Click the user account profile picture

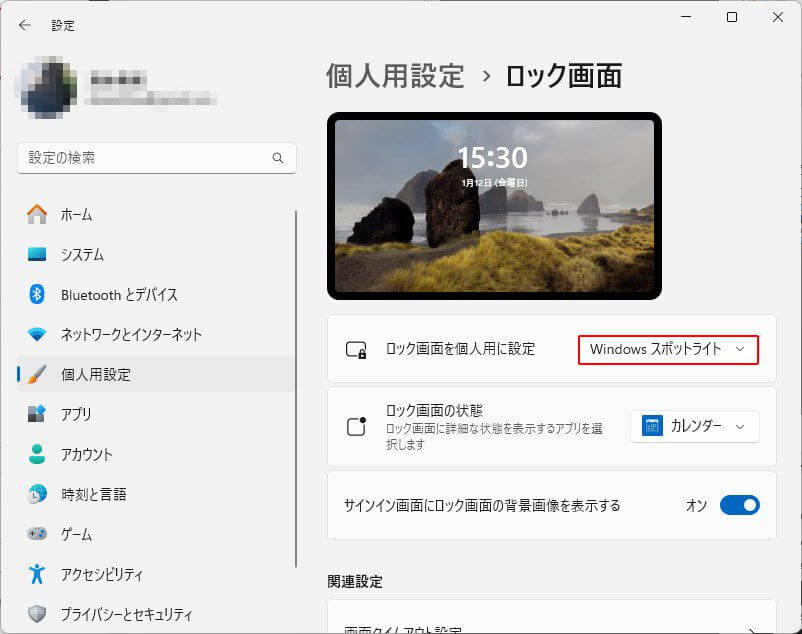point(48,88)
